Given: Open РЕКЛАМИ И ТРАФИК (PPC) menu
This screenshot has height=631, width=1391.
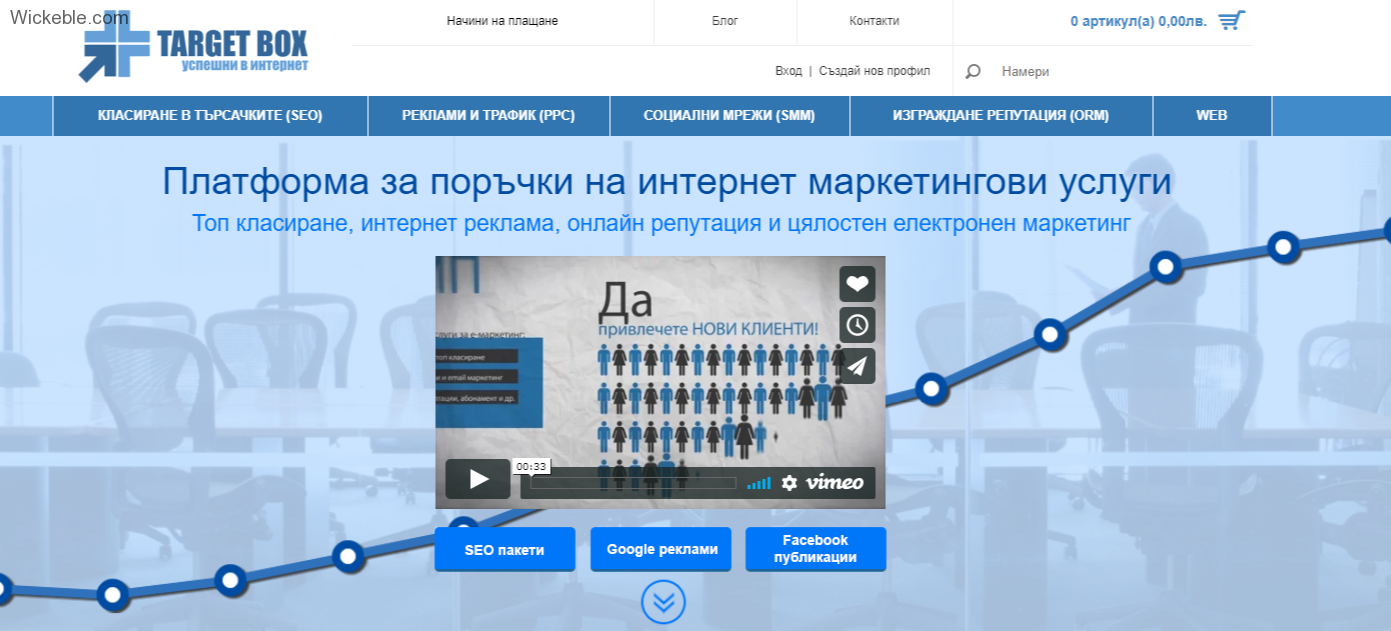Looking at the screenshot, I should [x=489, y=116].
